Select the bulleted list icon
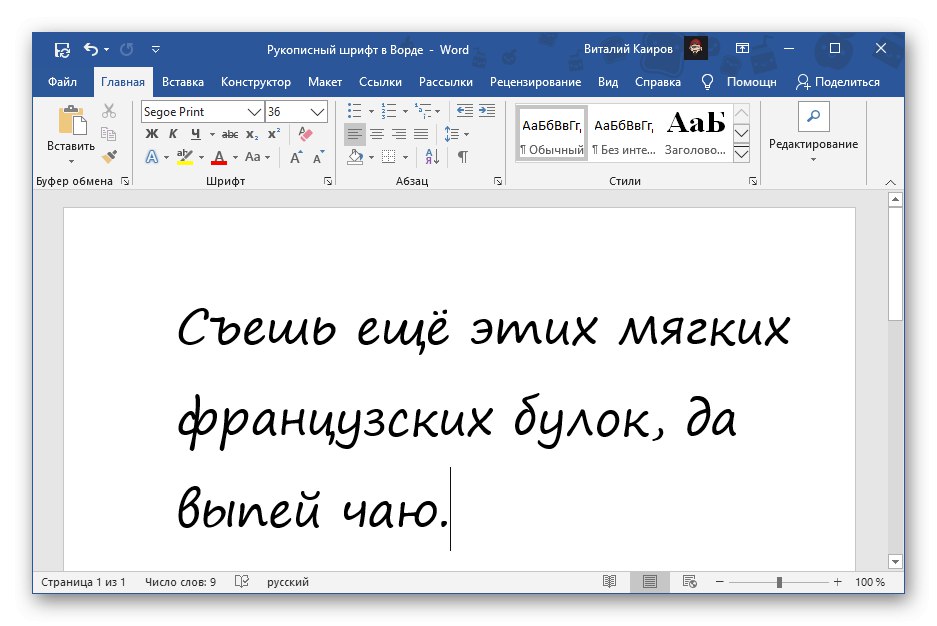Viewport: 937px width, 626px height. coord(353,110)
